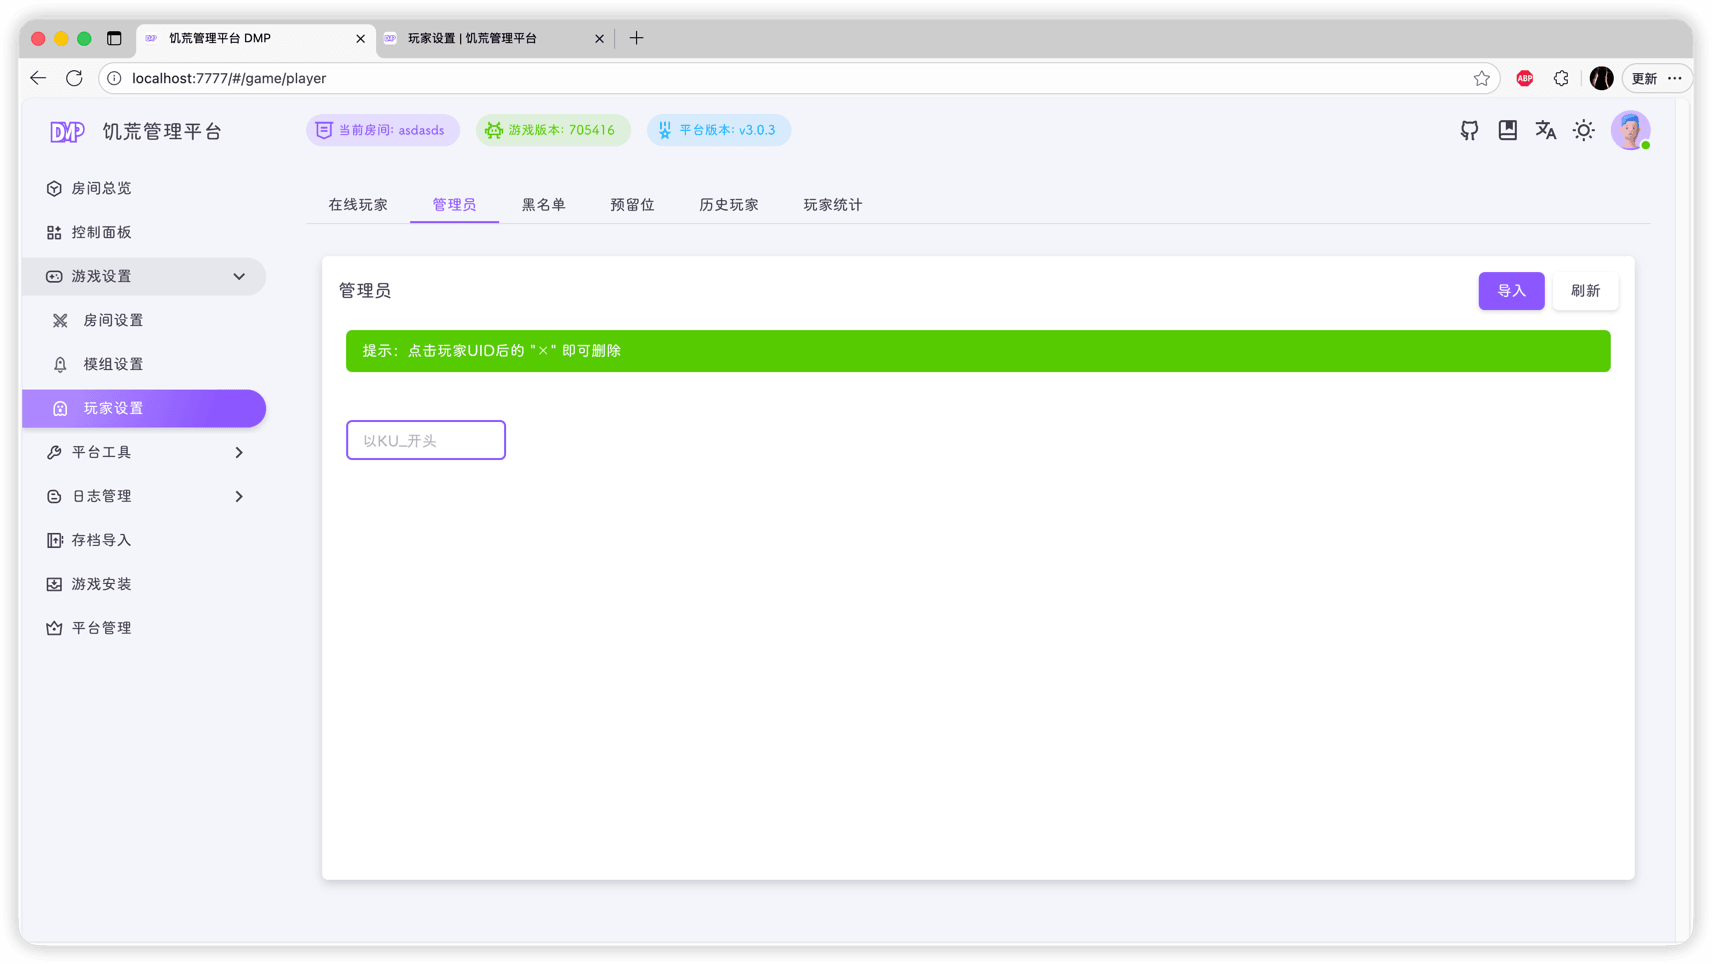Image resolution: width=1712 pixels, height=964 pixels.
Task: Bookmark this page with the star icon
Action: [x=1481, y=78]
